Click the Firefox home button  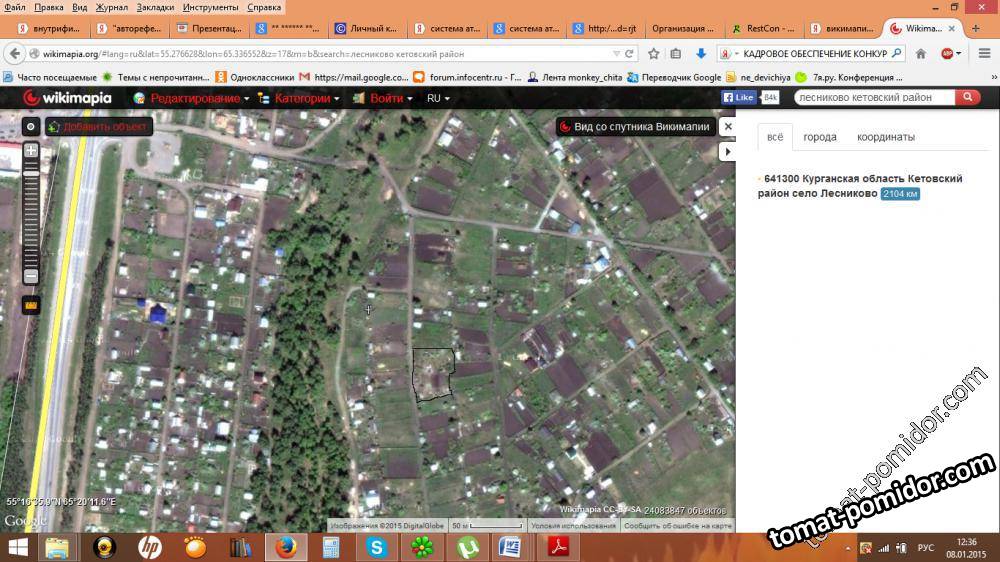coord(921,54)
